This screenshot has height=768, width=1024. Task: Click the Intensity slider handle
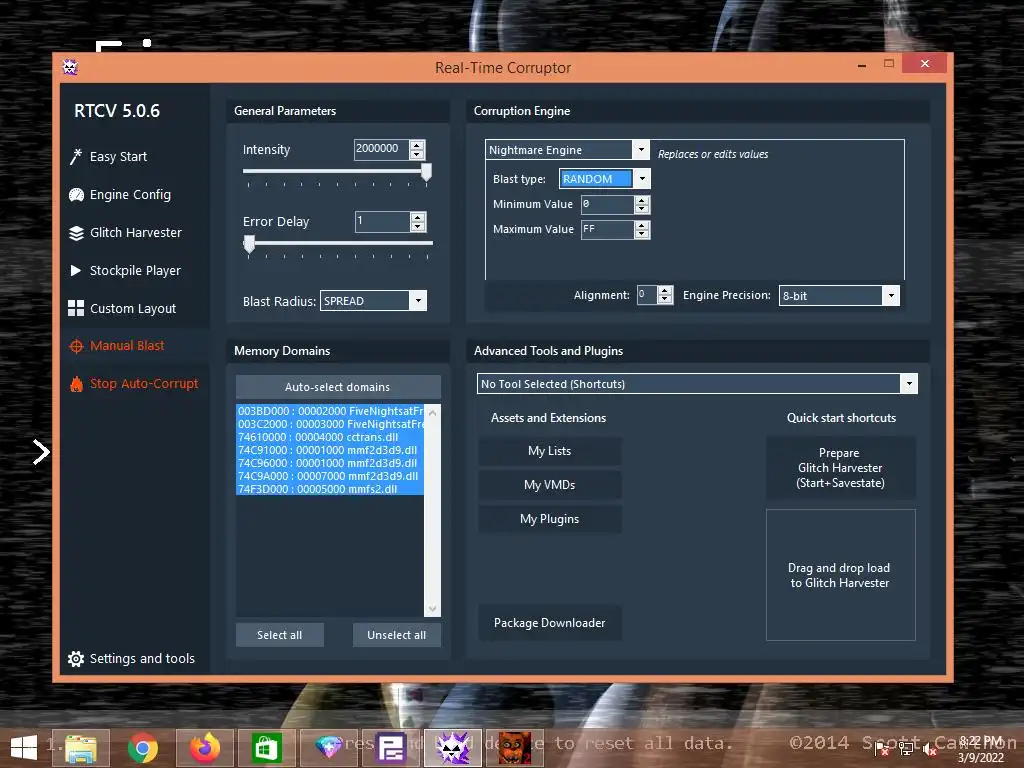(426, 172)
